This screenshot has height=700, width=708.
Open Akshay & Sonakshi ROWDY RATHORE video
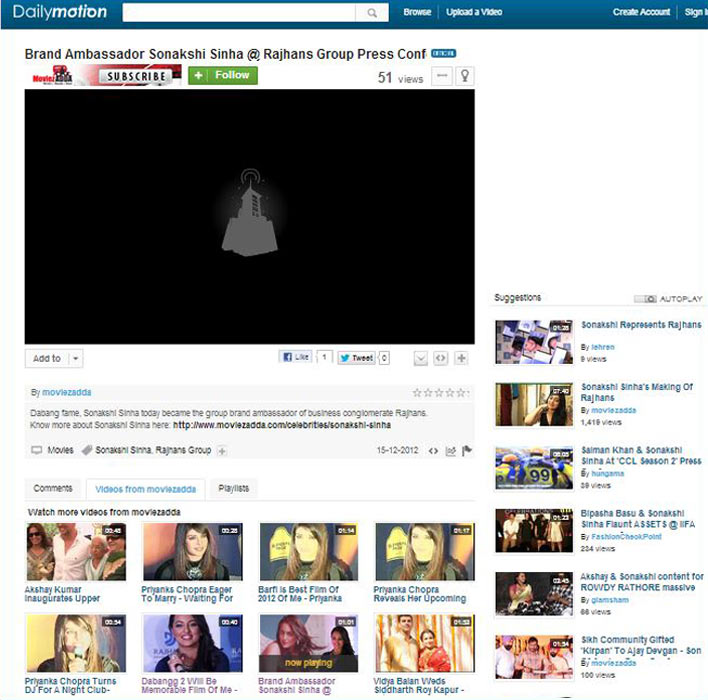coord(642,582)
